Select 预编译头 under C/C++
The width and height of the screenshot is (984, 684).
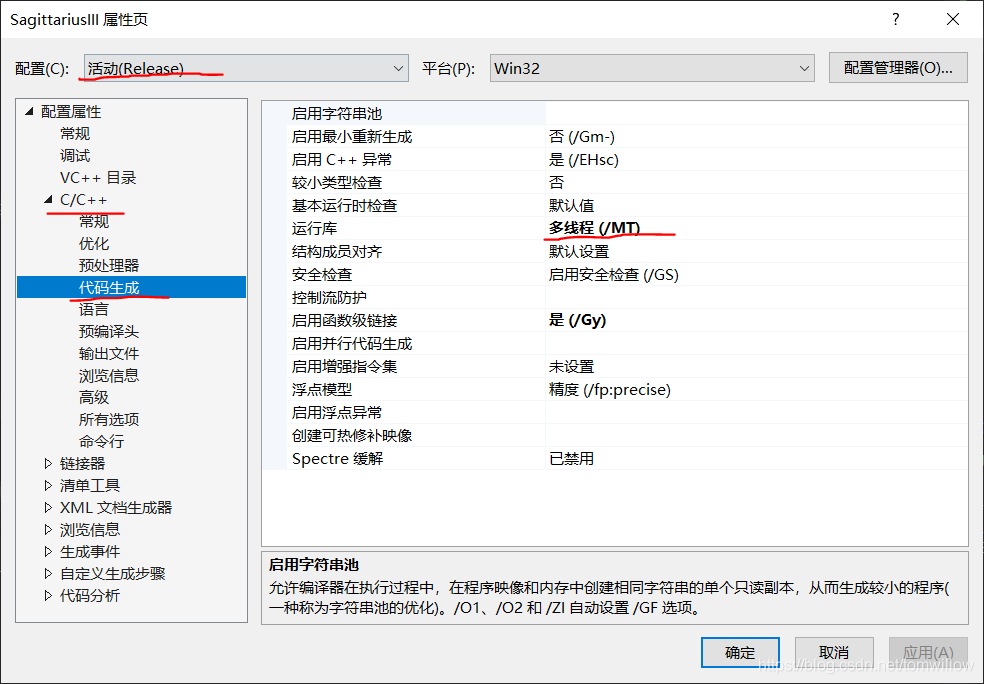click(109, 331)
